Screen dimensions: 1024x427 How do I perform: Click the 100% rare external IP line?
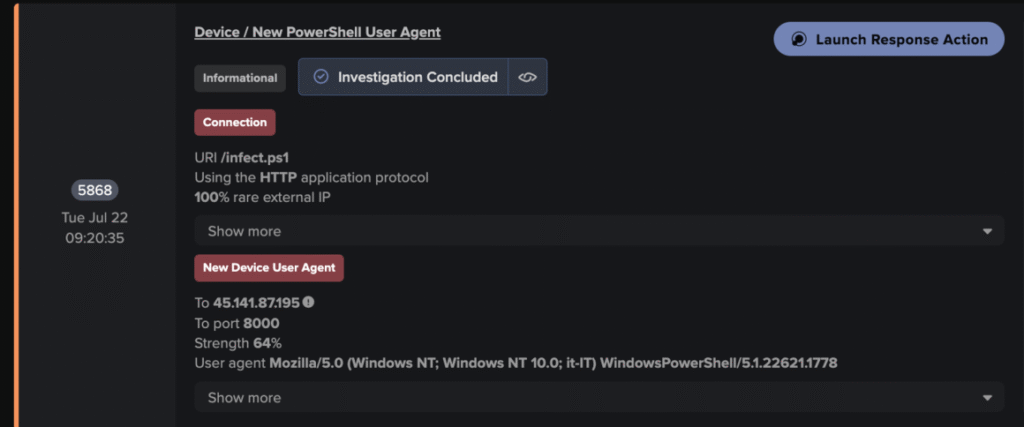261,197
